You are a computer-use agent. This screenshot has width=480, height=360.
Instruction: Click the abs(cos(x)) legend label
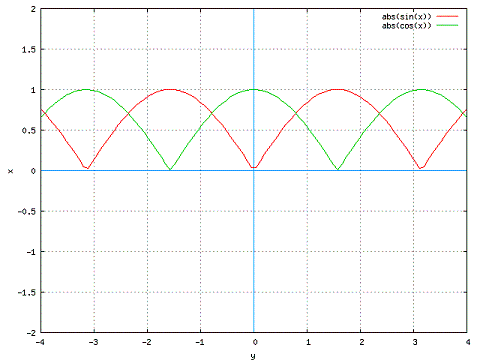tap(406, 25)
